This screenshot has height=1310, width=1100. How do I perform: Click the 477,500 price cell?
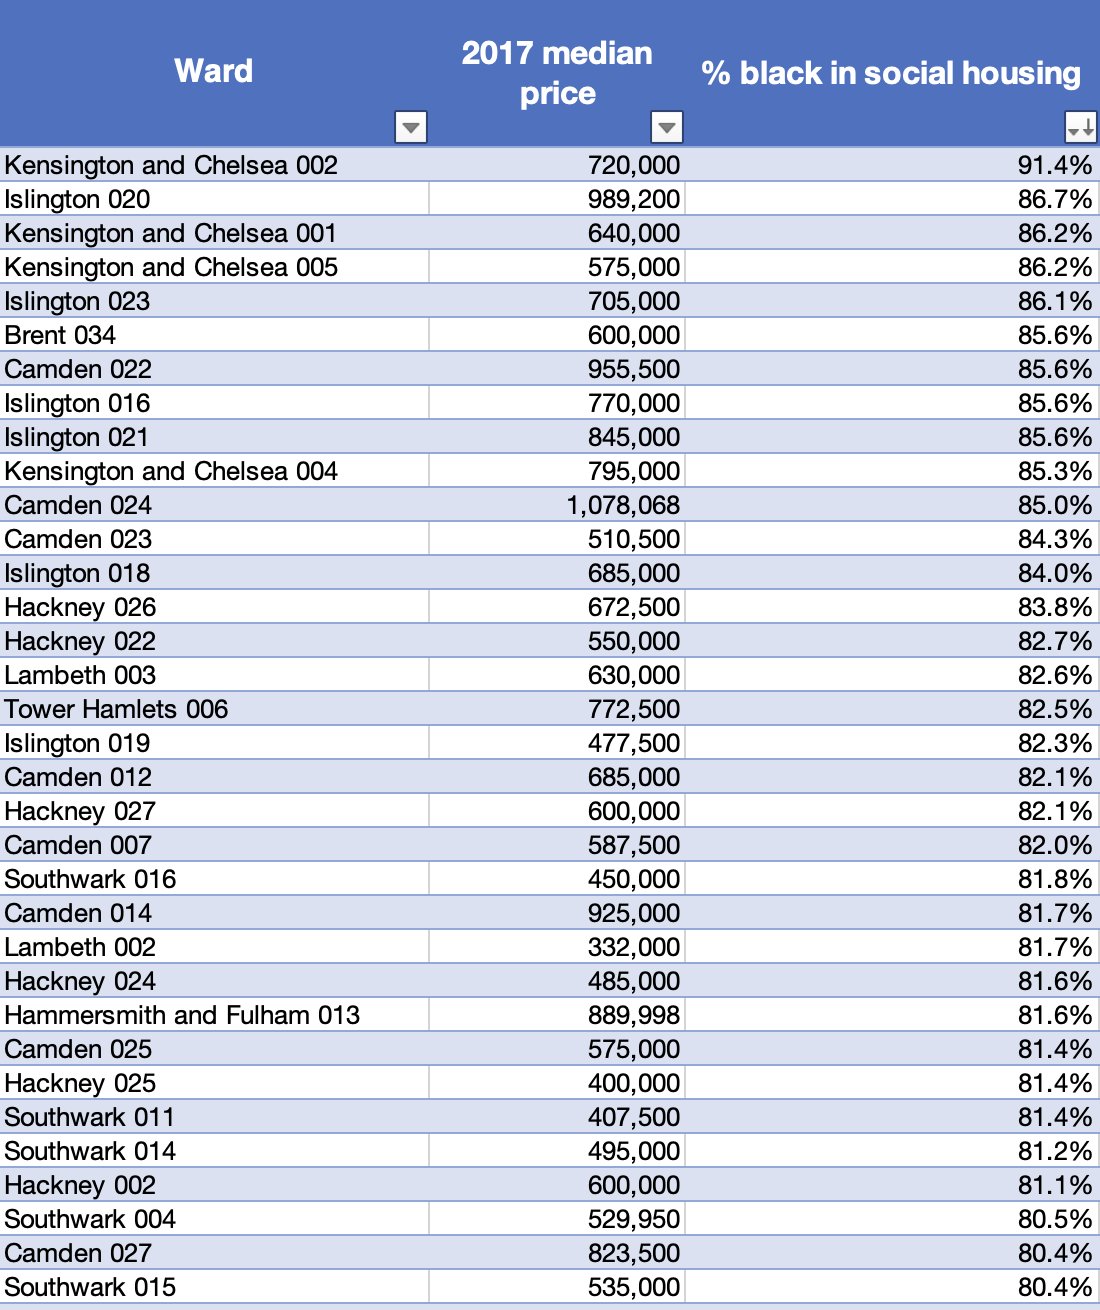[x=557, y=743]
